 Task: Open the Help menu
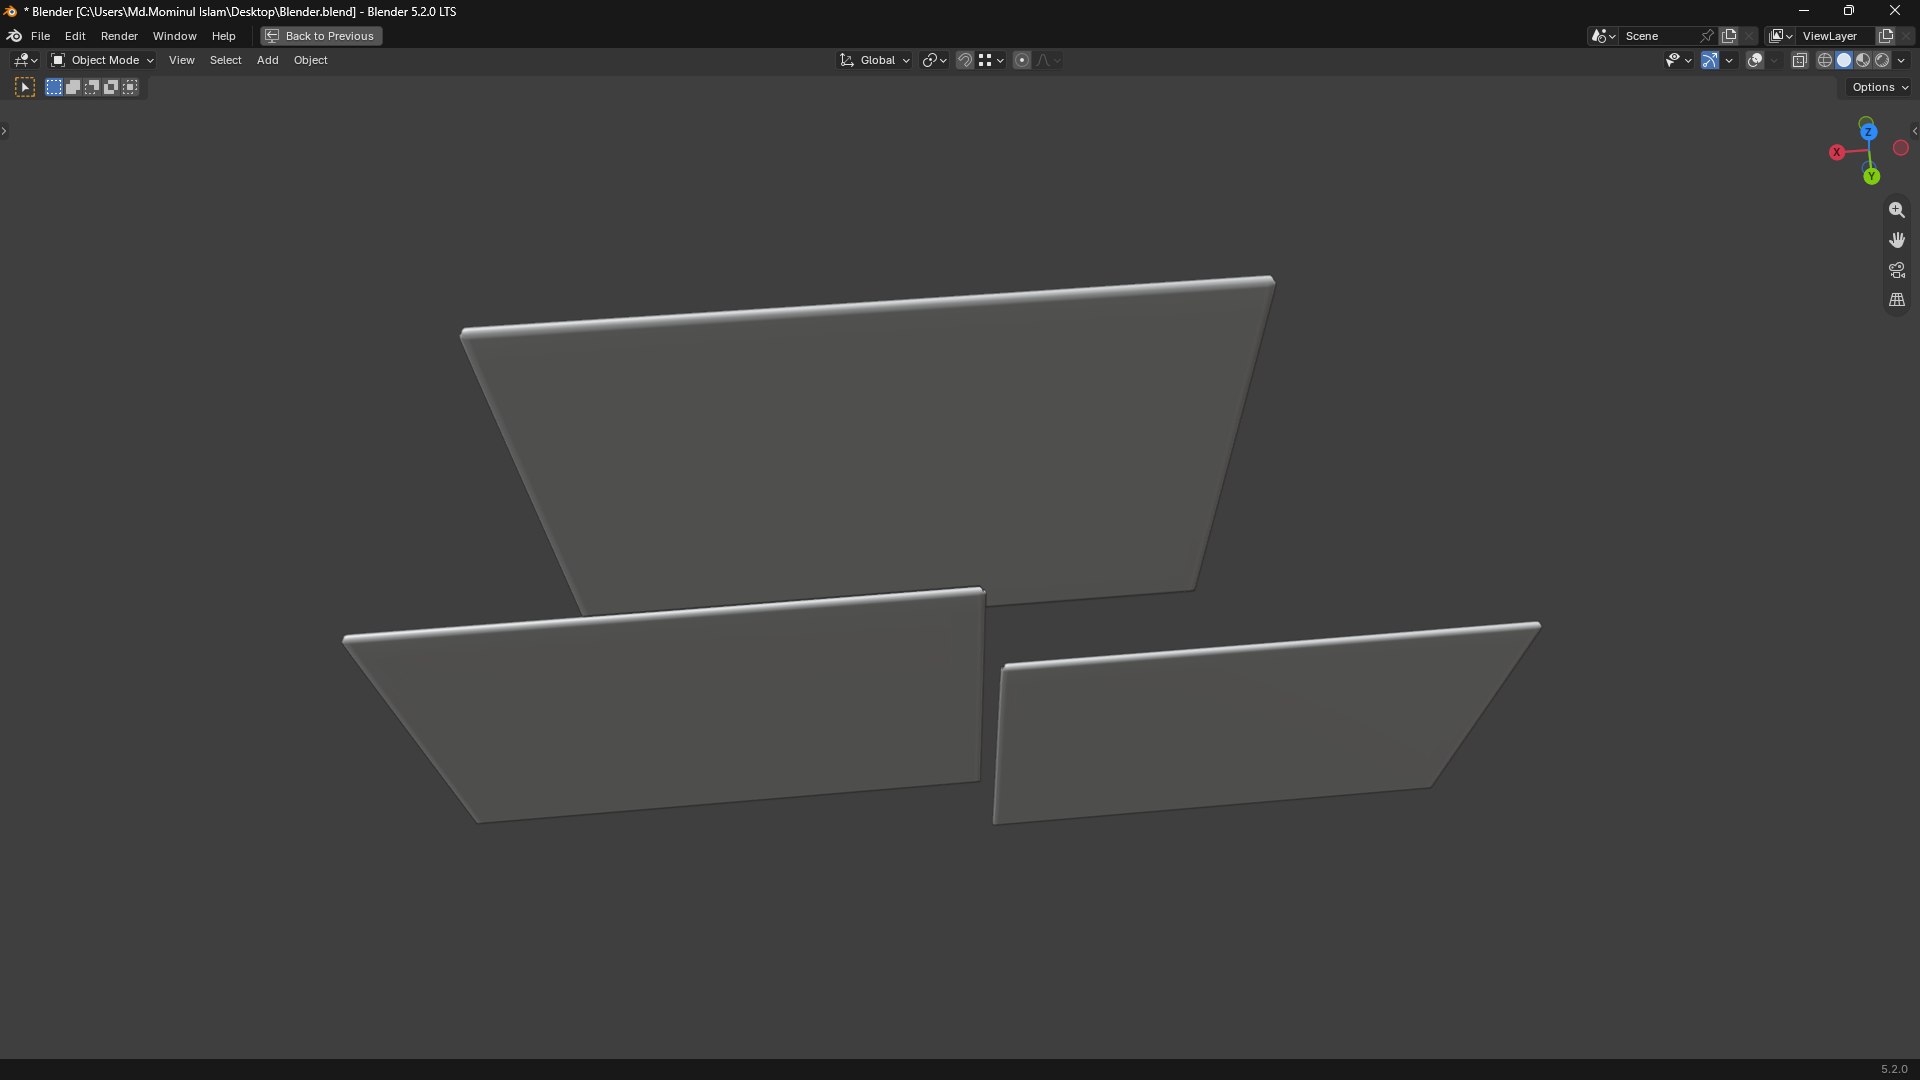(223, 36)
